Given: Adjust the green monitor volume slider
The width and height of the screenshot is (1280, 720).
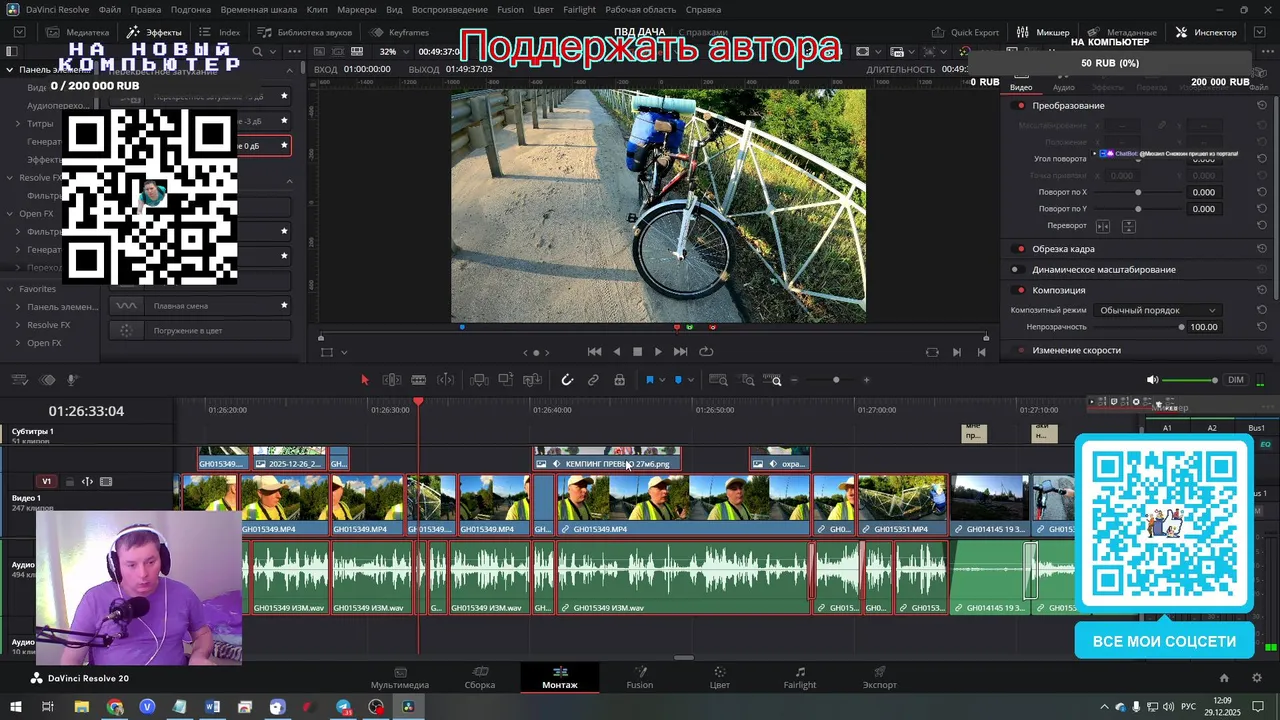Looking at the screenshot, I should (x=1190, y=380).
